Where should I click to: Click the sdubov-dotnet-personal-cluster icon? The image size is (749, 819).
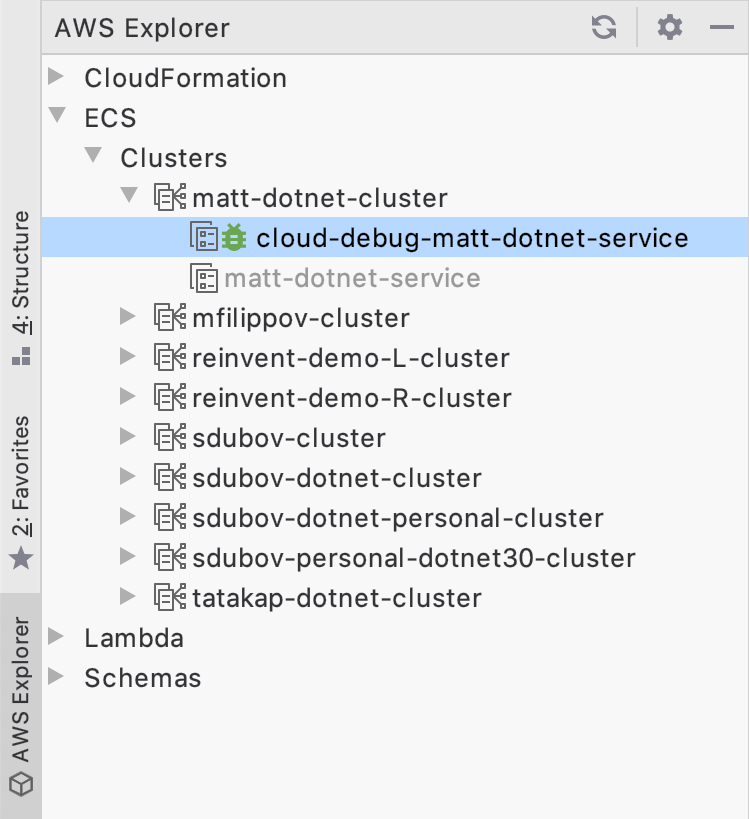[170, 518]
